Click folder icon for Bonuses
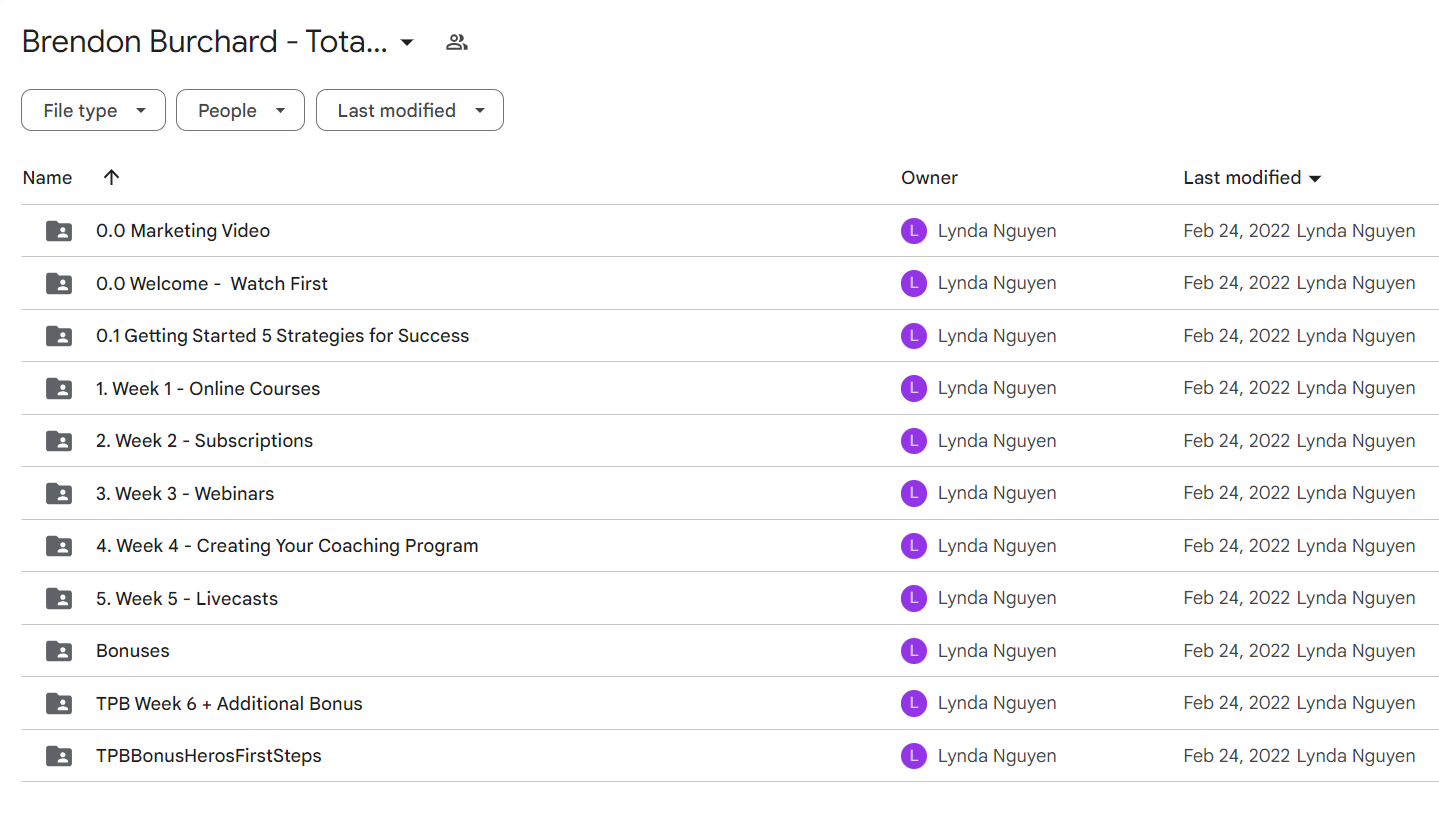The image size is (1439, 834). [59, 651]
